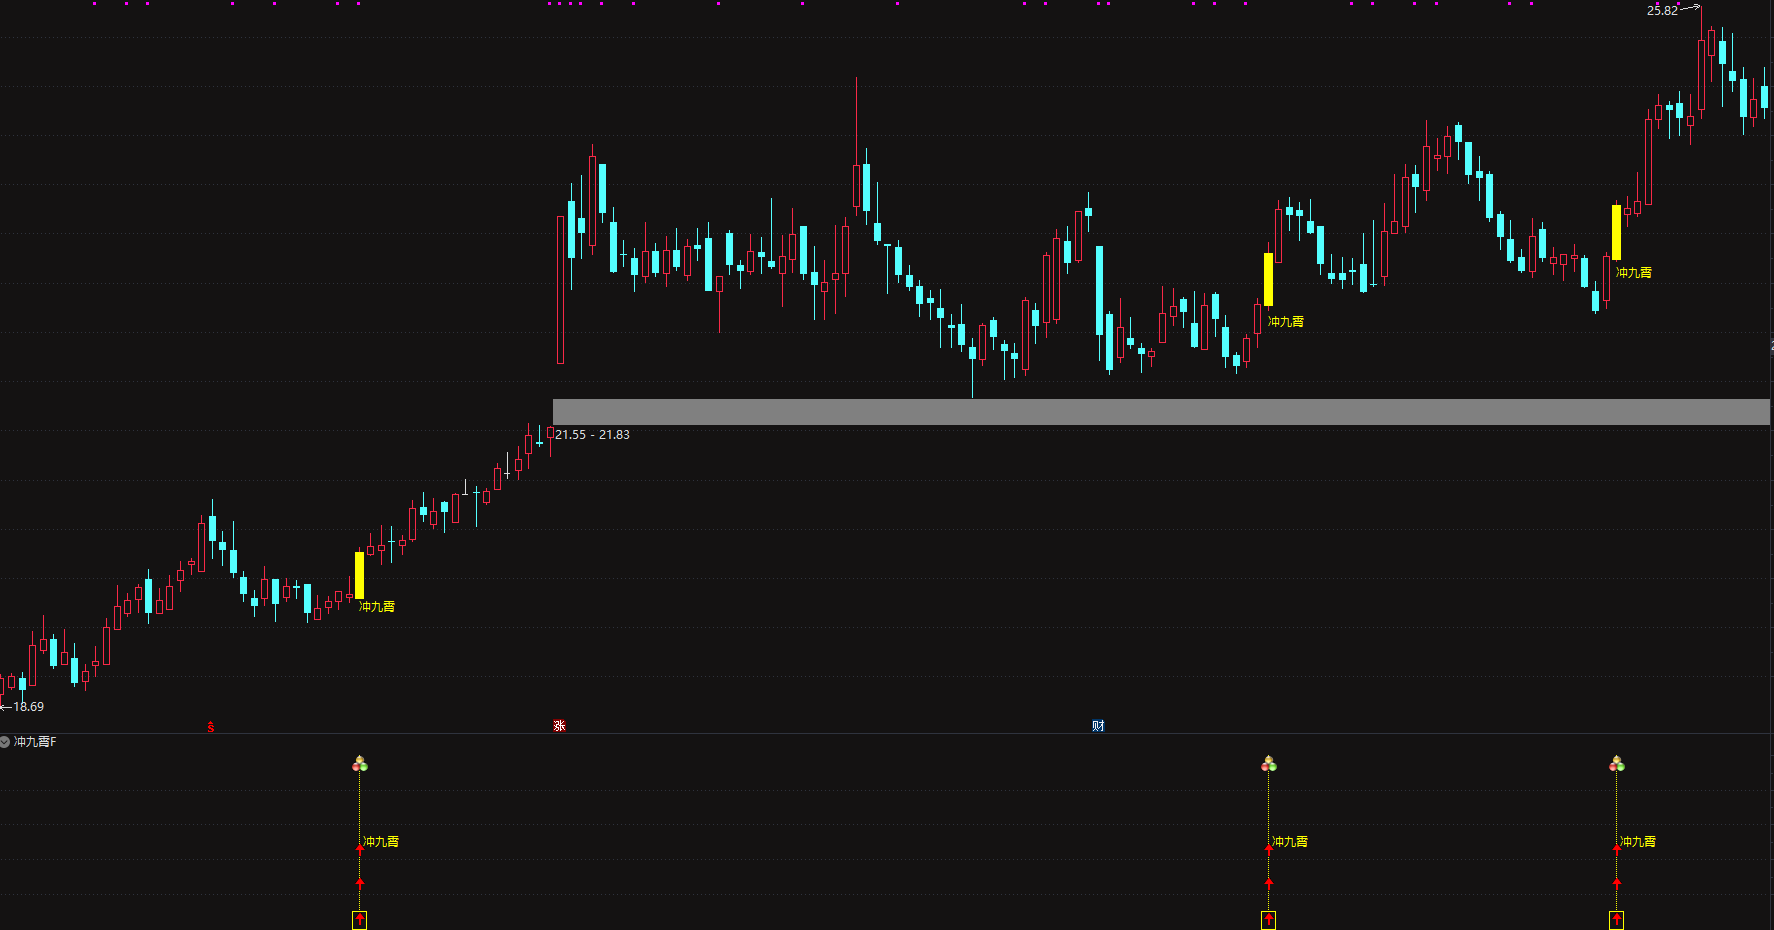Click the 18.69 lowest price label
The width and height of the screenshot is (1774, 930).
pyautogui.click(x=28, y=707)
